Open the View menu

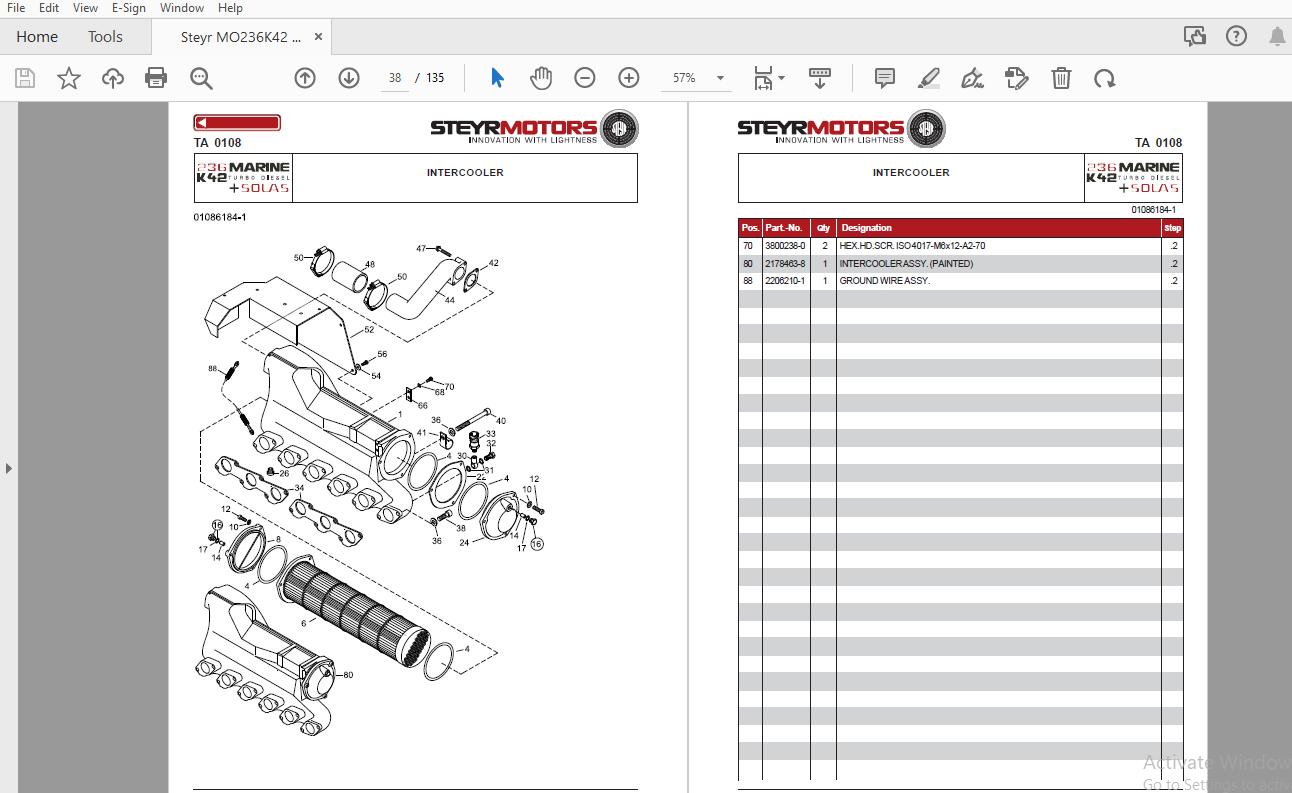coord(86,8)
